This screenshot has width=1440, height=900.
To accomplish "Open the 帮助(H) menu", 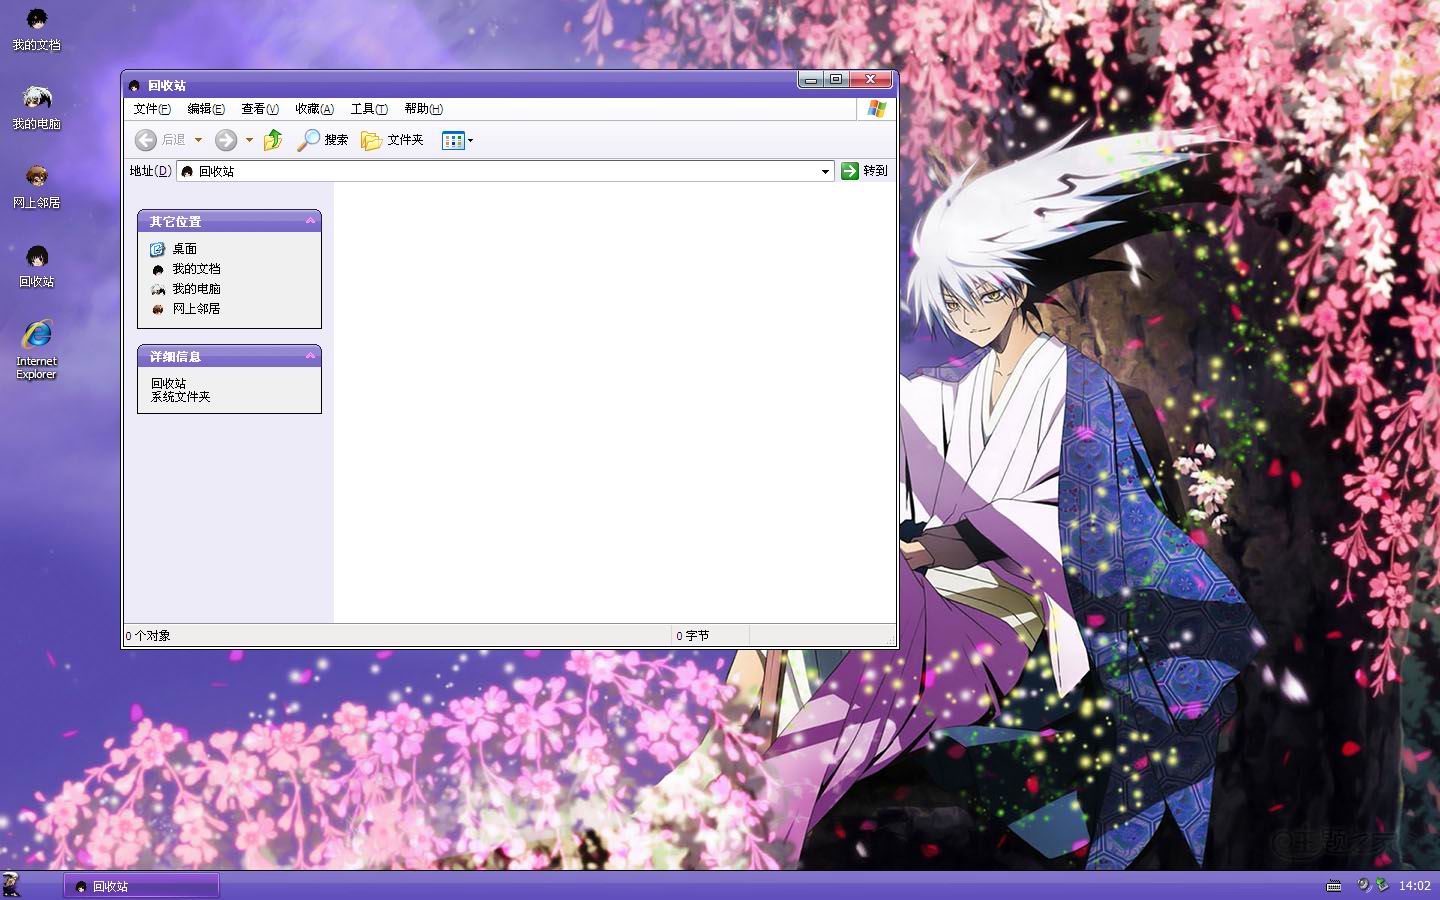I will [423, 109].
